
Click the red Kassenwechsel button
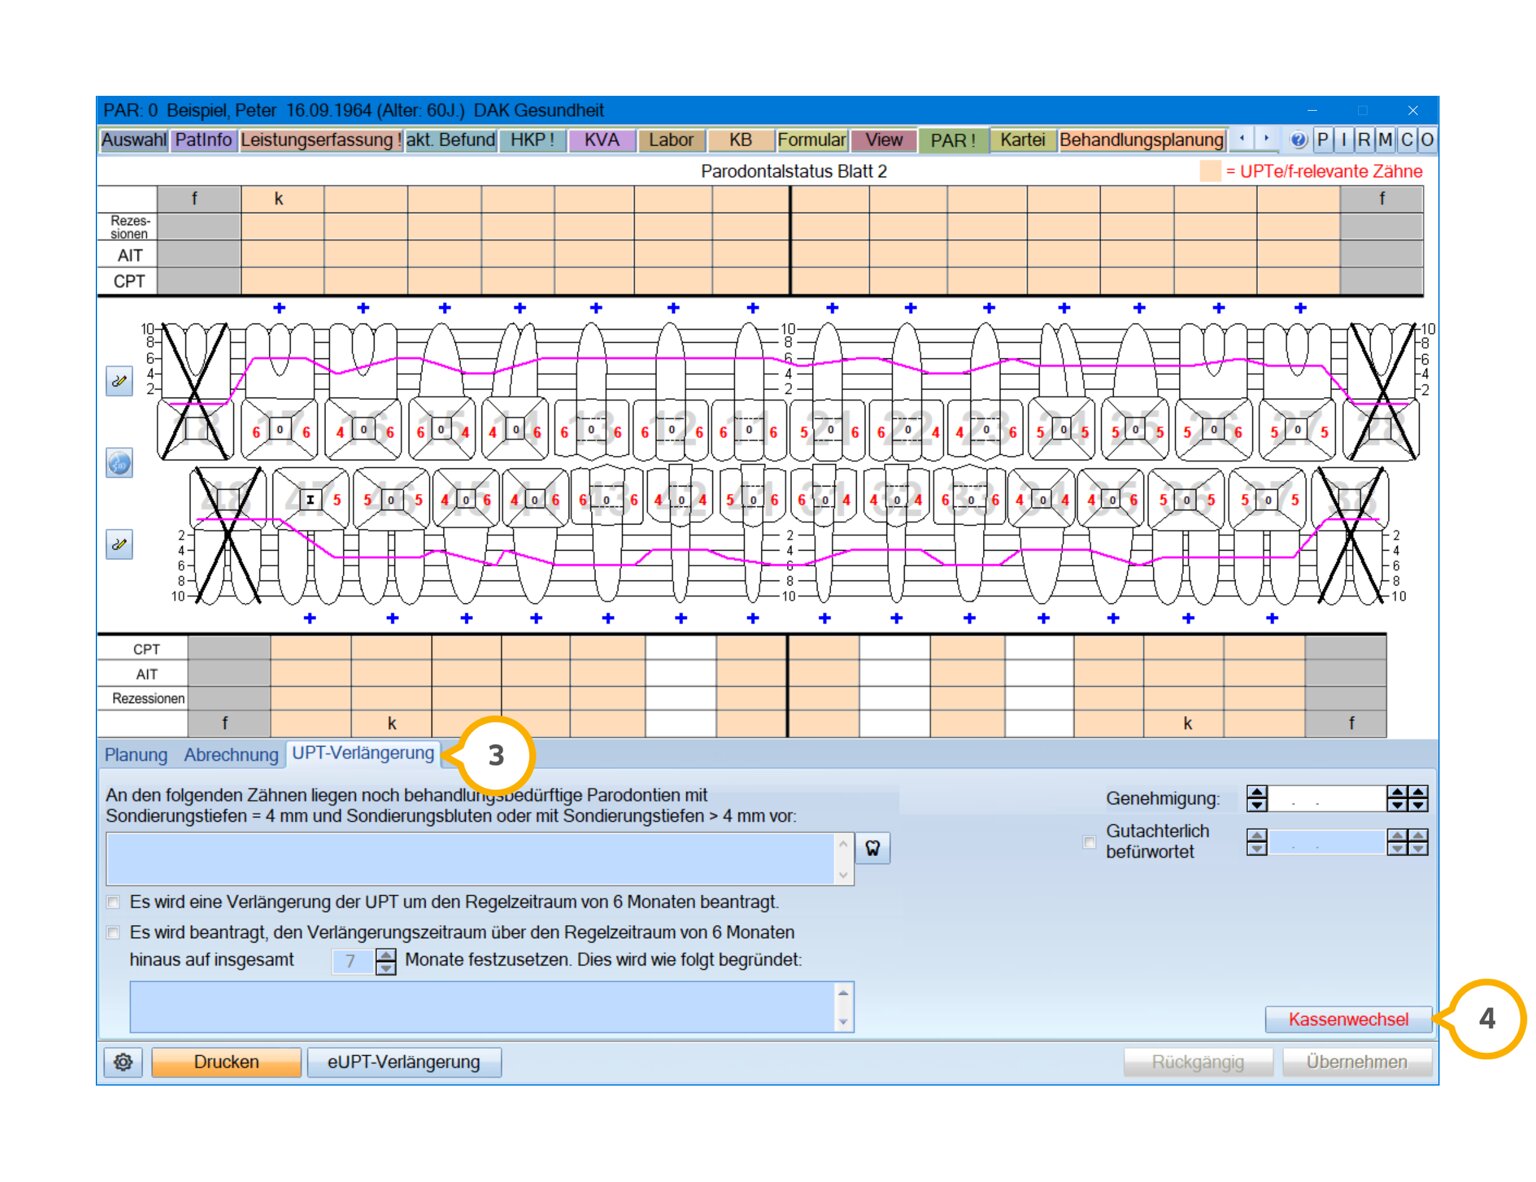pos(1348,1019)
